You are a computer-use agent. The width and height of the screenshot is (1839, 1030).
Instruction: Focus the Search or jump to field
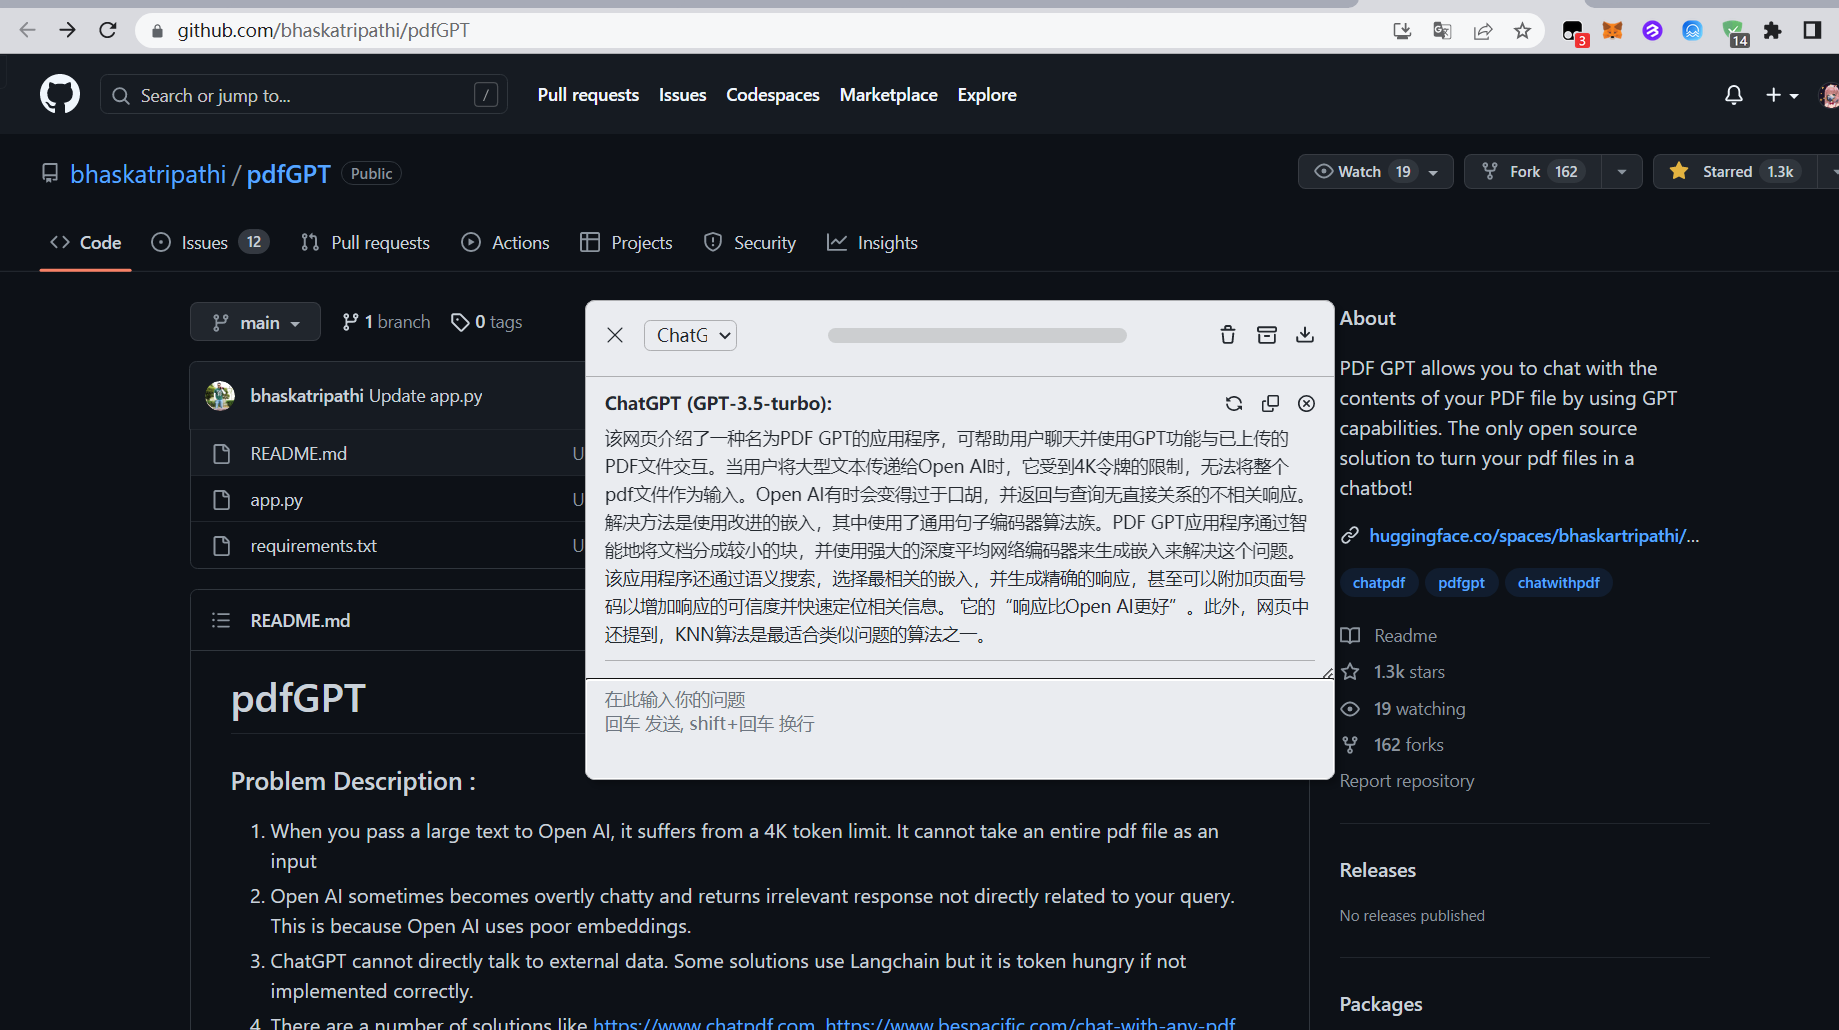304,95
